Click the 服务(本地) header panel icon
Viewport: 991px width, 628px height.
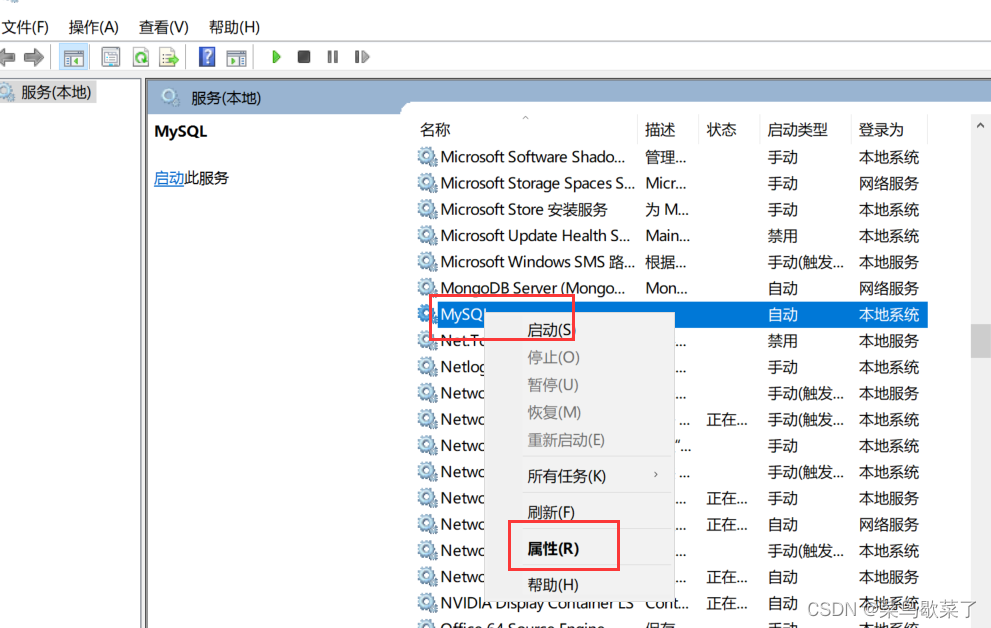tap(170, 97)
